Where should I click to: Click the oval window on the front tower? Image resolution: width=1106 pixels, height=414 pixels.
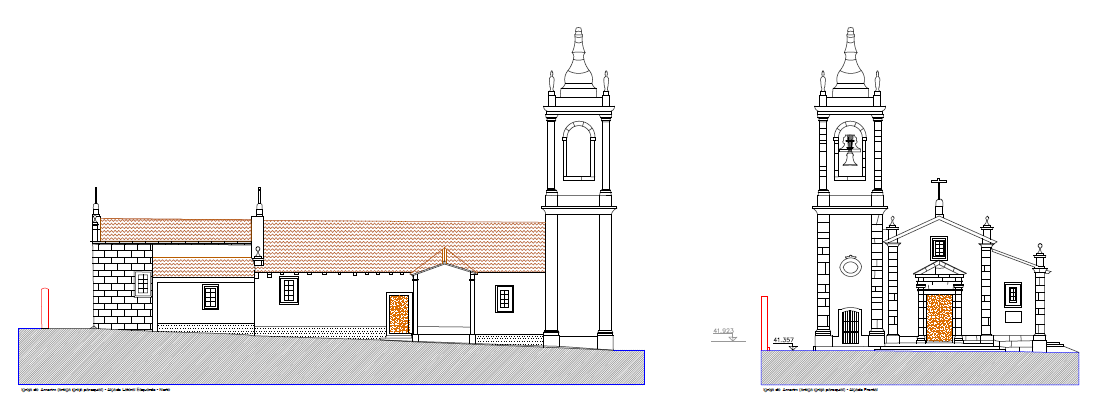click(x=850, y=266)
